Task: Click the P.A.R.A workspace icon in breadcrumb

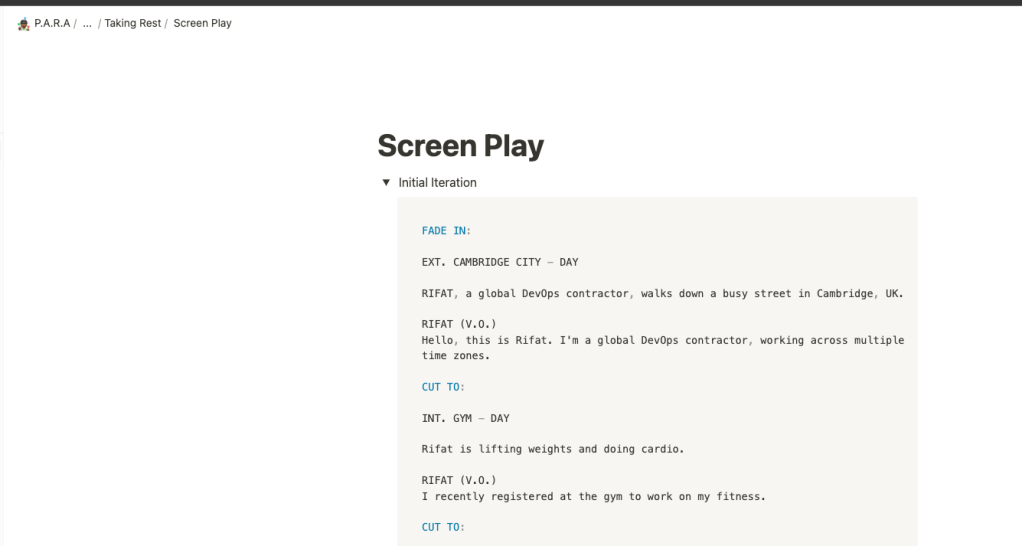Action: click(x=23, y=24)
